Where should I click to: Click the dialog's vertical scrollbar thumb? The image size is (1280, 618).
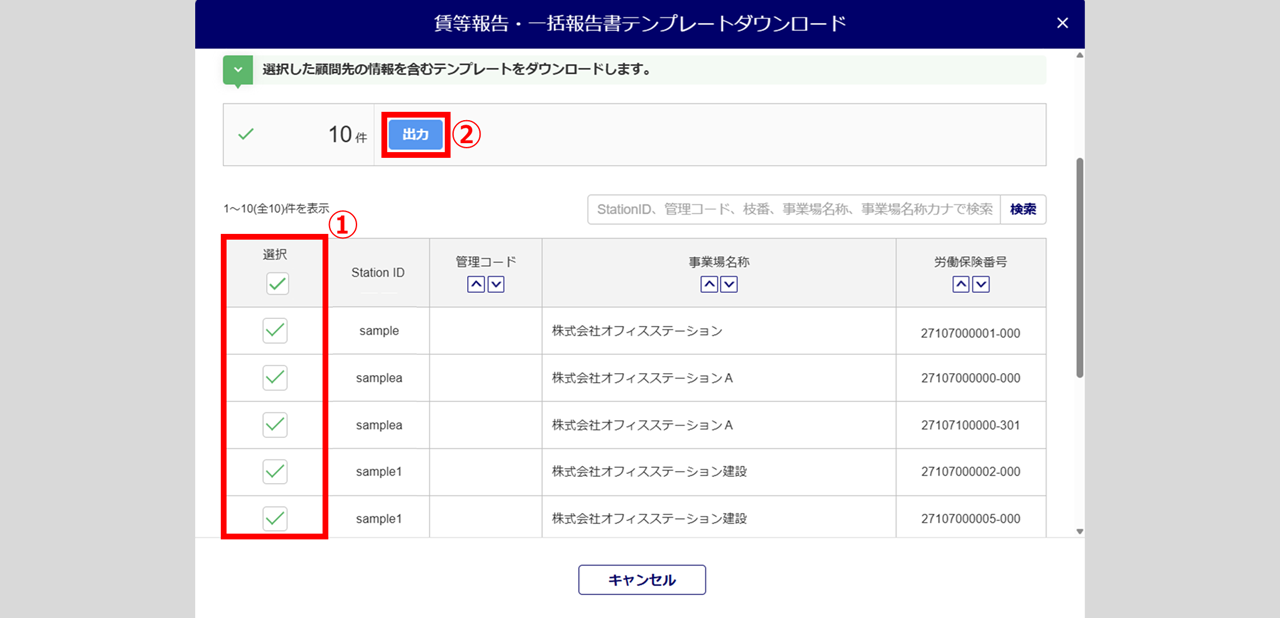[x=1079, y=266]
